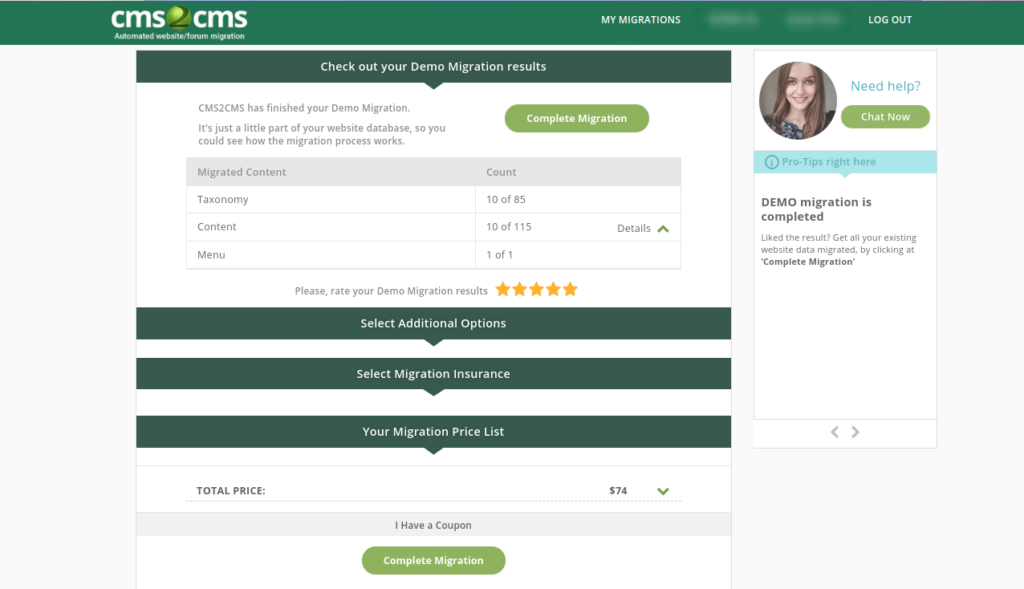Rate demo migration four stars
The width and height of the screenshot is (1024, 589).
point(553,289)
